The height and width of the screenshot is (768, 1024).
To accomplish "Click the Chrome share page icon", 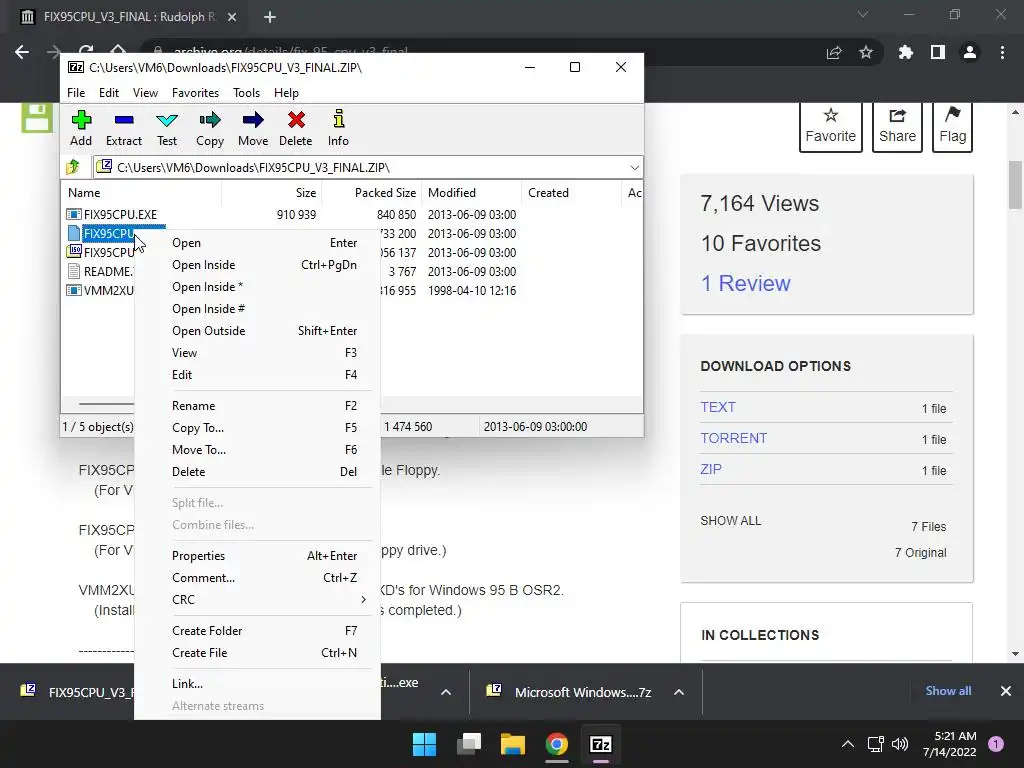I will [x=834, y=52].
